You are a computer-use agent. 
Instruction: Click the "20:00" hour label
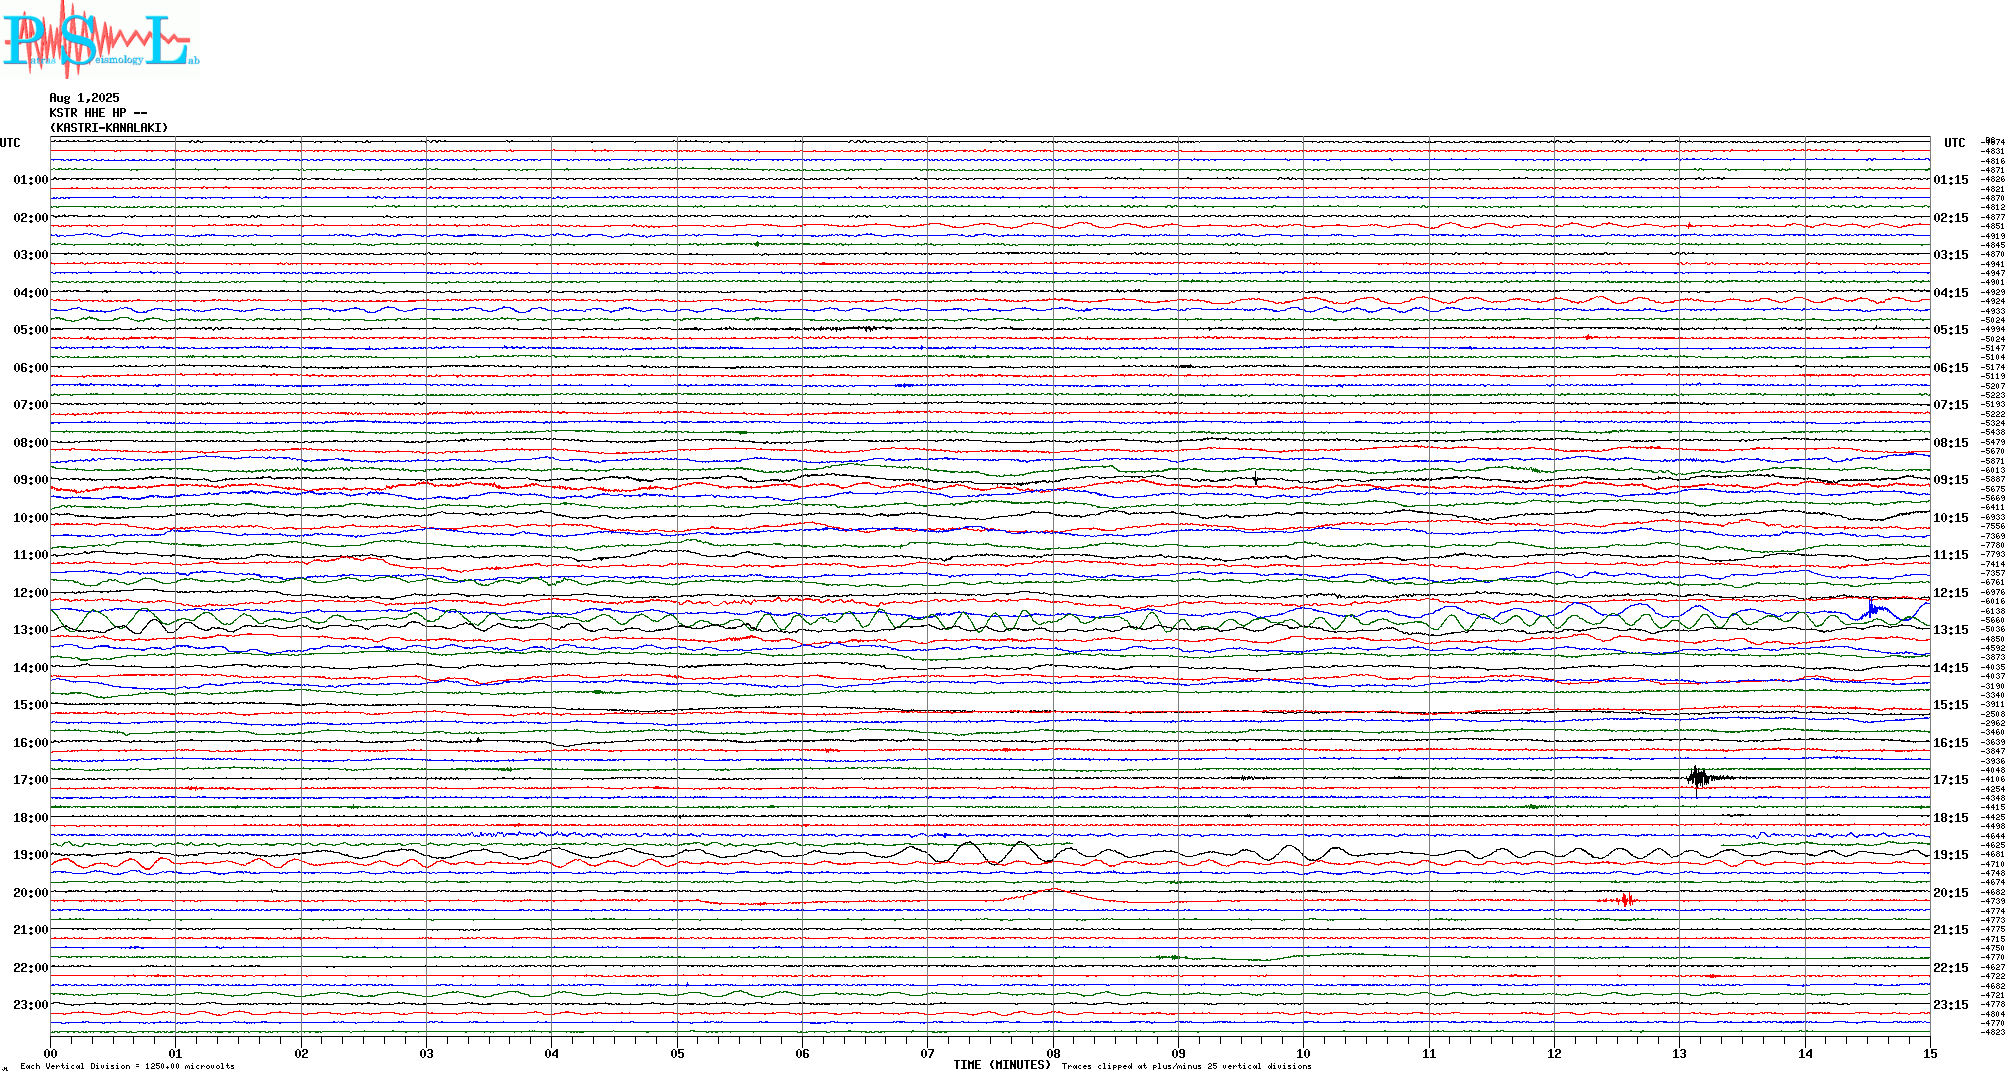tap(30, 893)
